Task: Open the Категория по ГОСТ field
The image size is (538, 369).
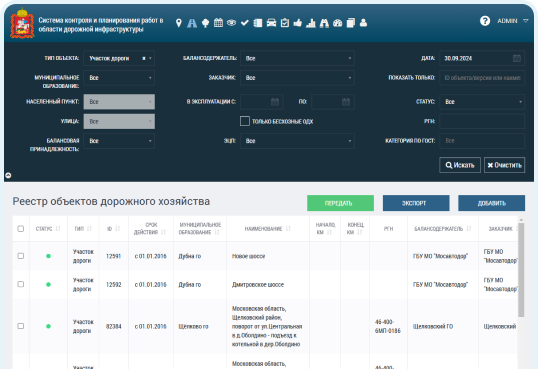Action: (x=482, y=141)
